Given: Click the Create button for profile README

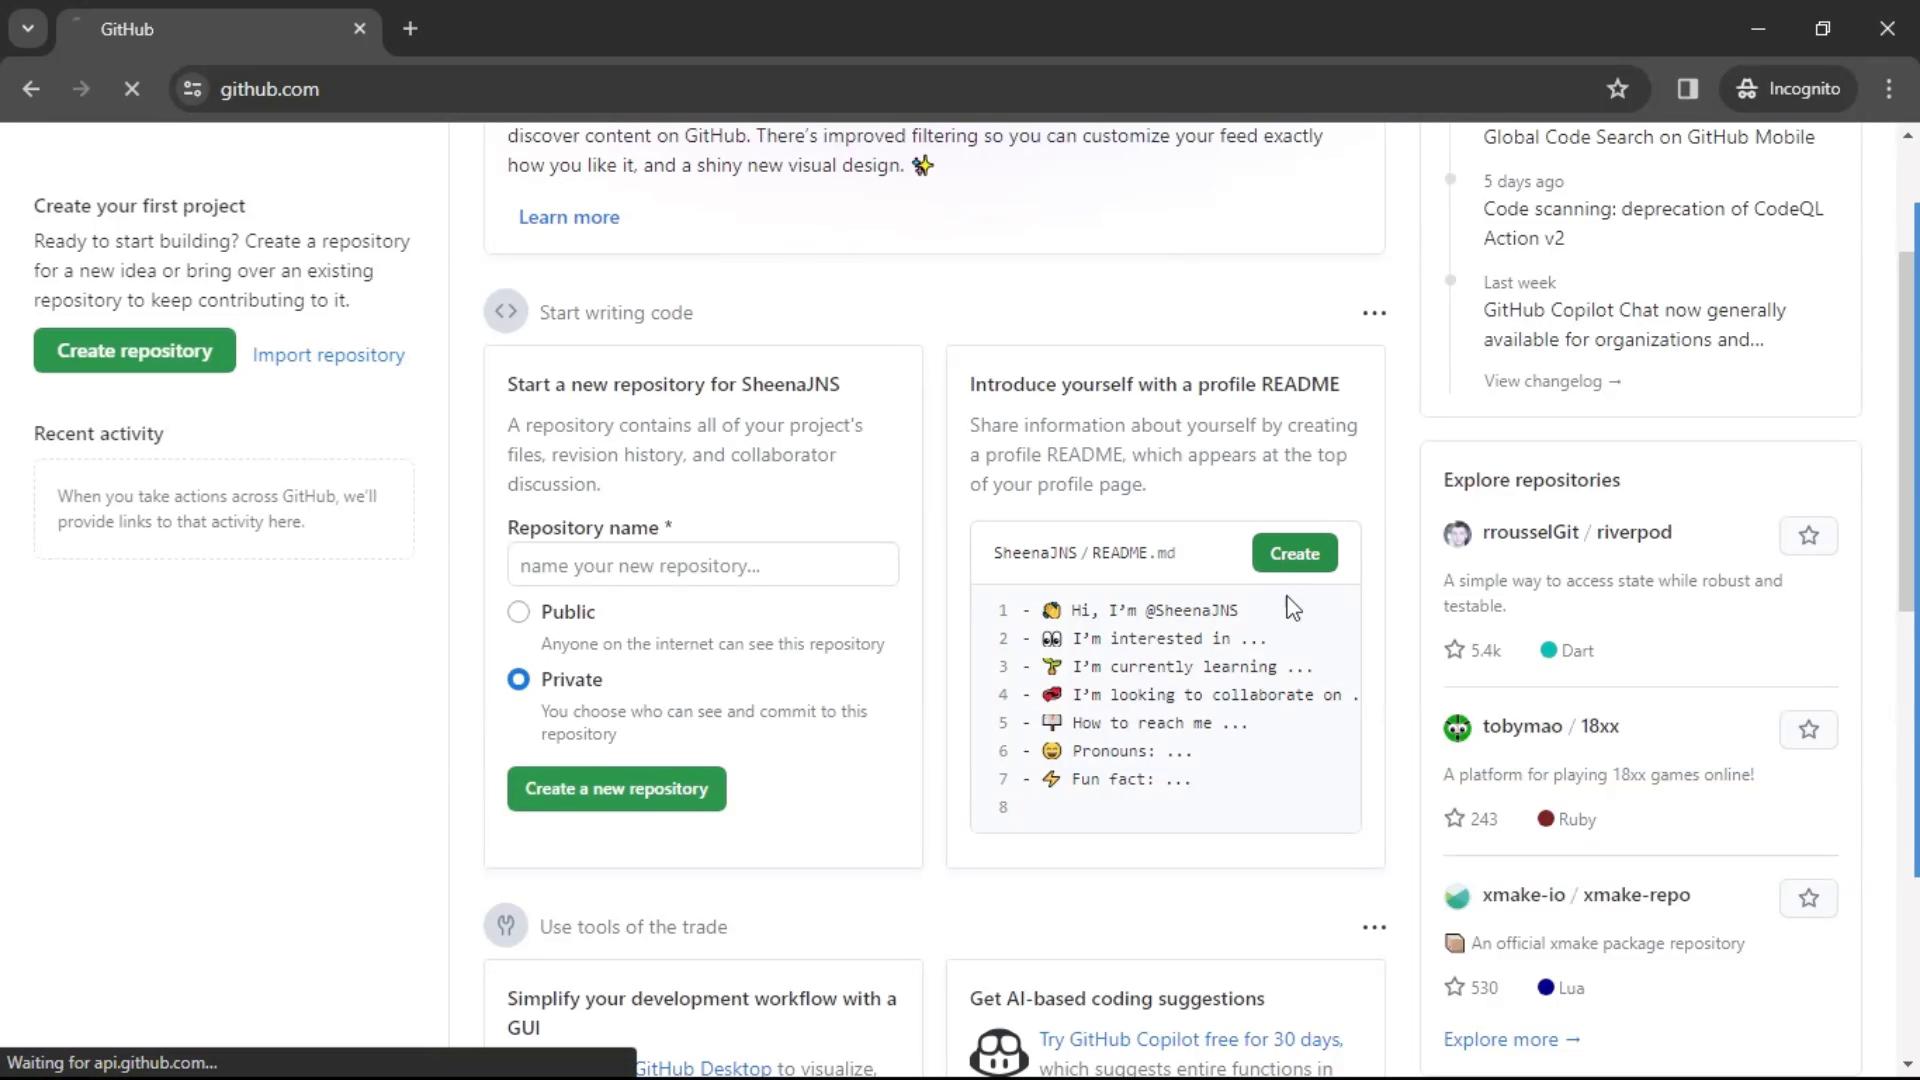Looking at the screenshot, I should coord(1295,553).
